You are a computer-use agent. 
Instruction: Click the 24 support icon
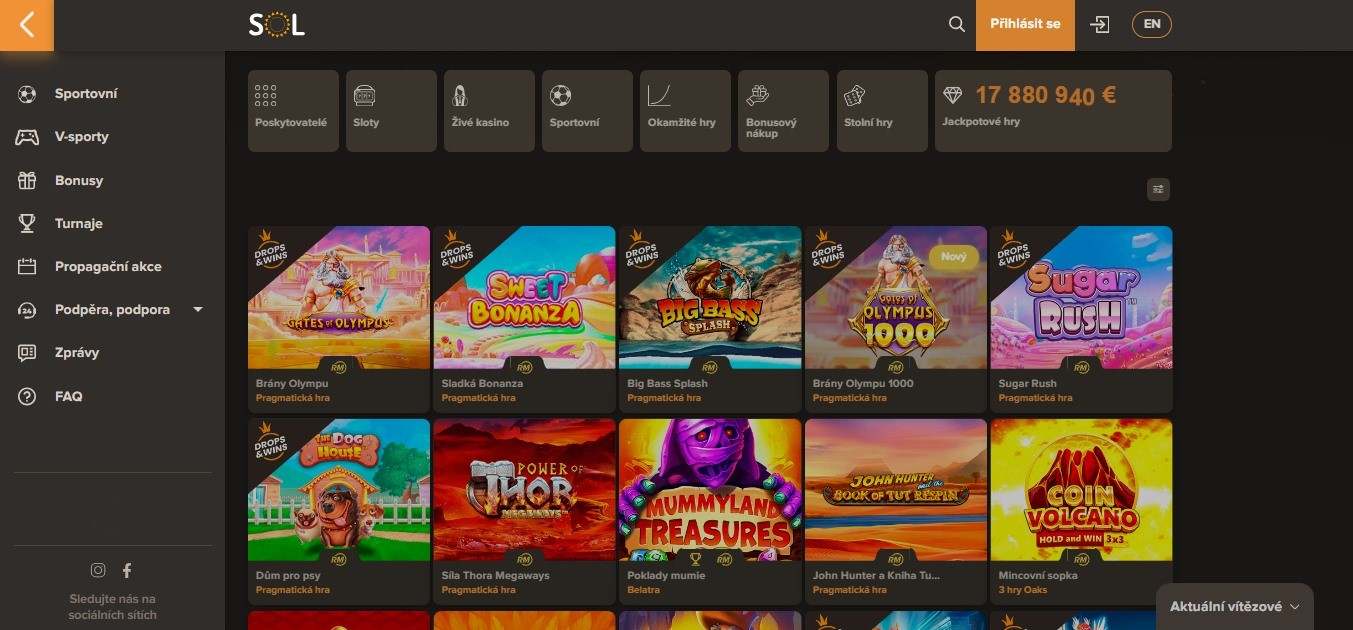click(27, 310)
